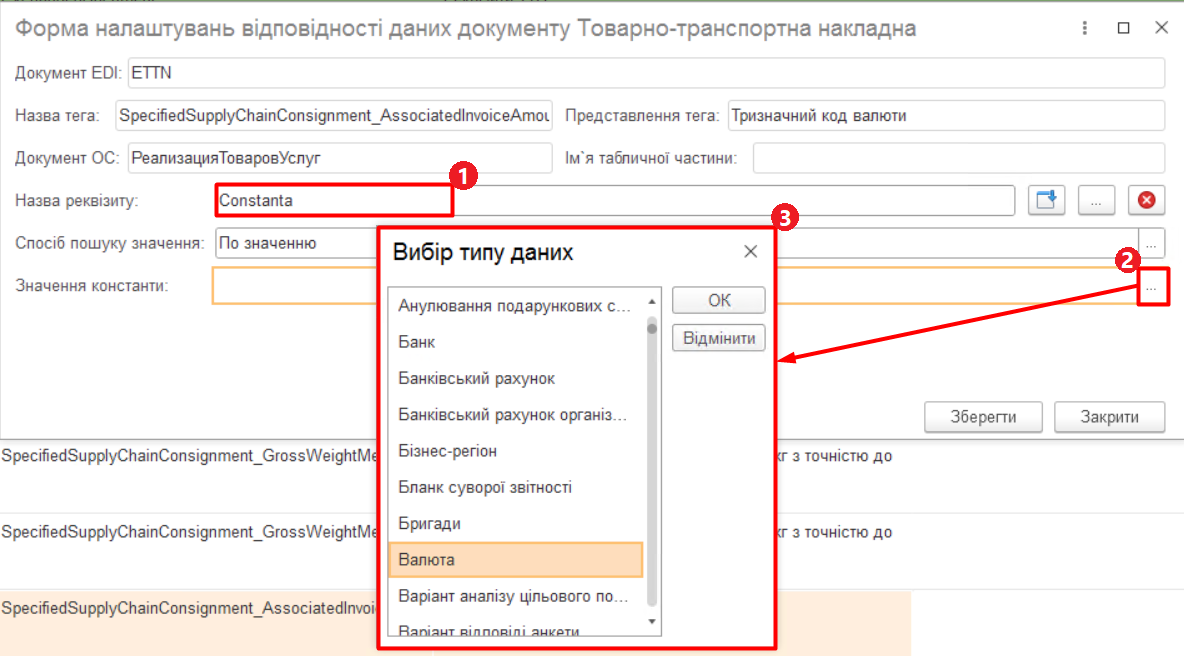
Task: Close the Вибір типу даних dialog
Action: [x=750, y=252]
